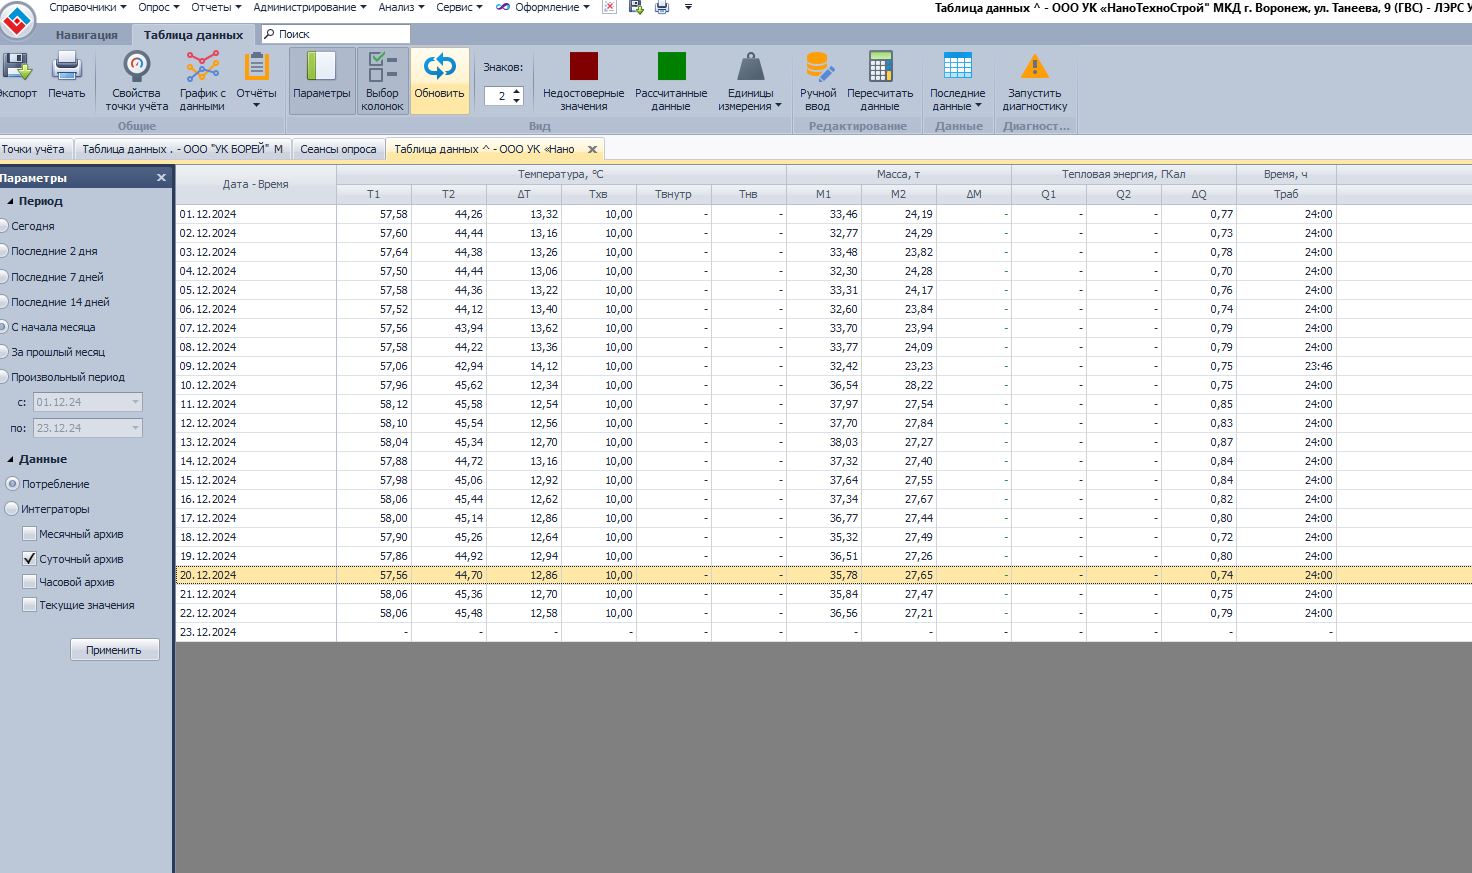Toggle the Параметры panel icon
Viewport: 1472px width, 873px height.
321,67
